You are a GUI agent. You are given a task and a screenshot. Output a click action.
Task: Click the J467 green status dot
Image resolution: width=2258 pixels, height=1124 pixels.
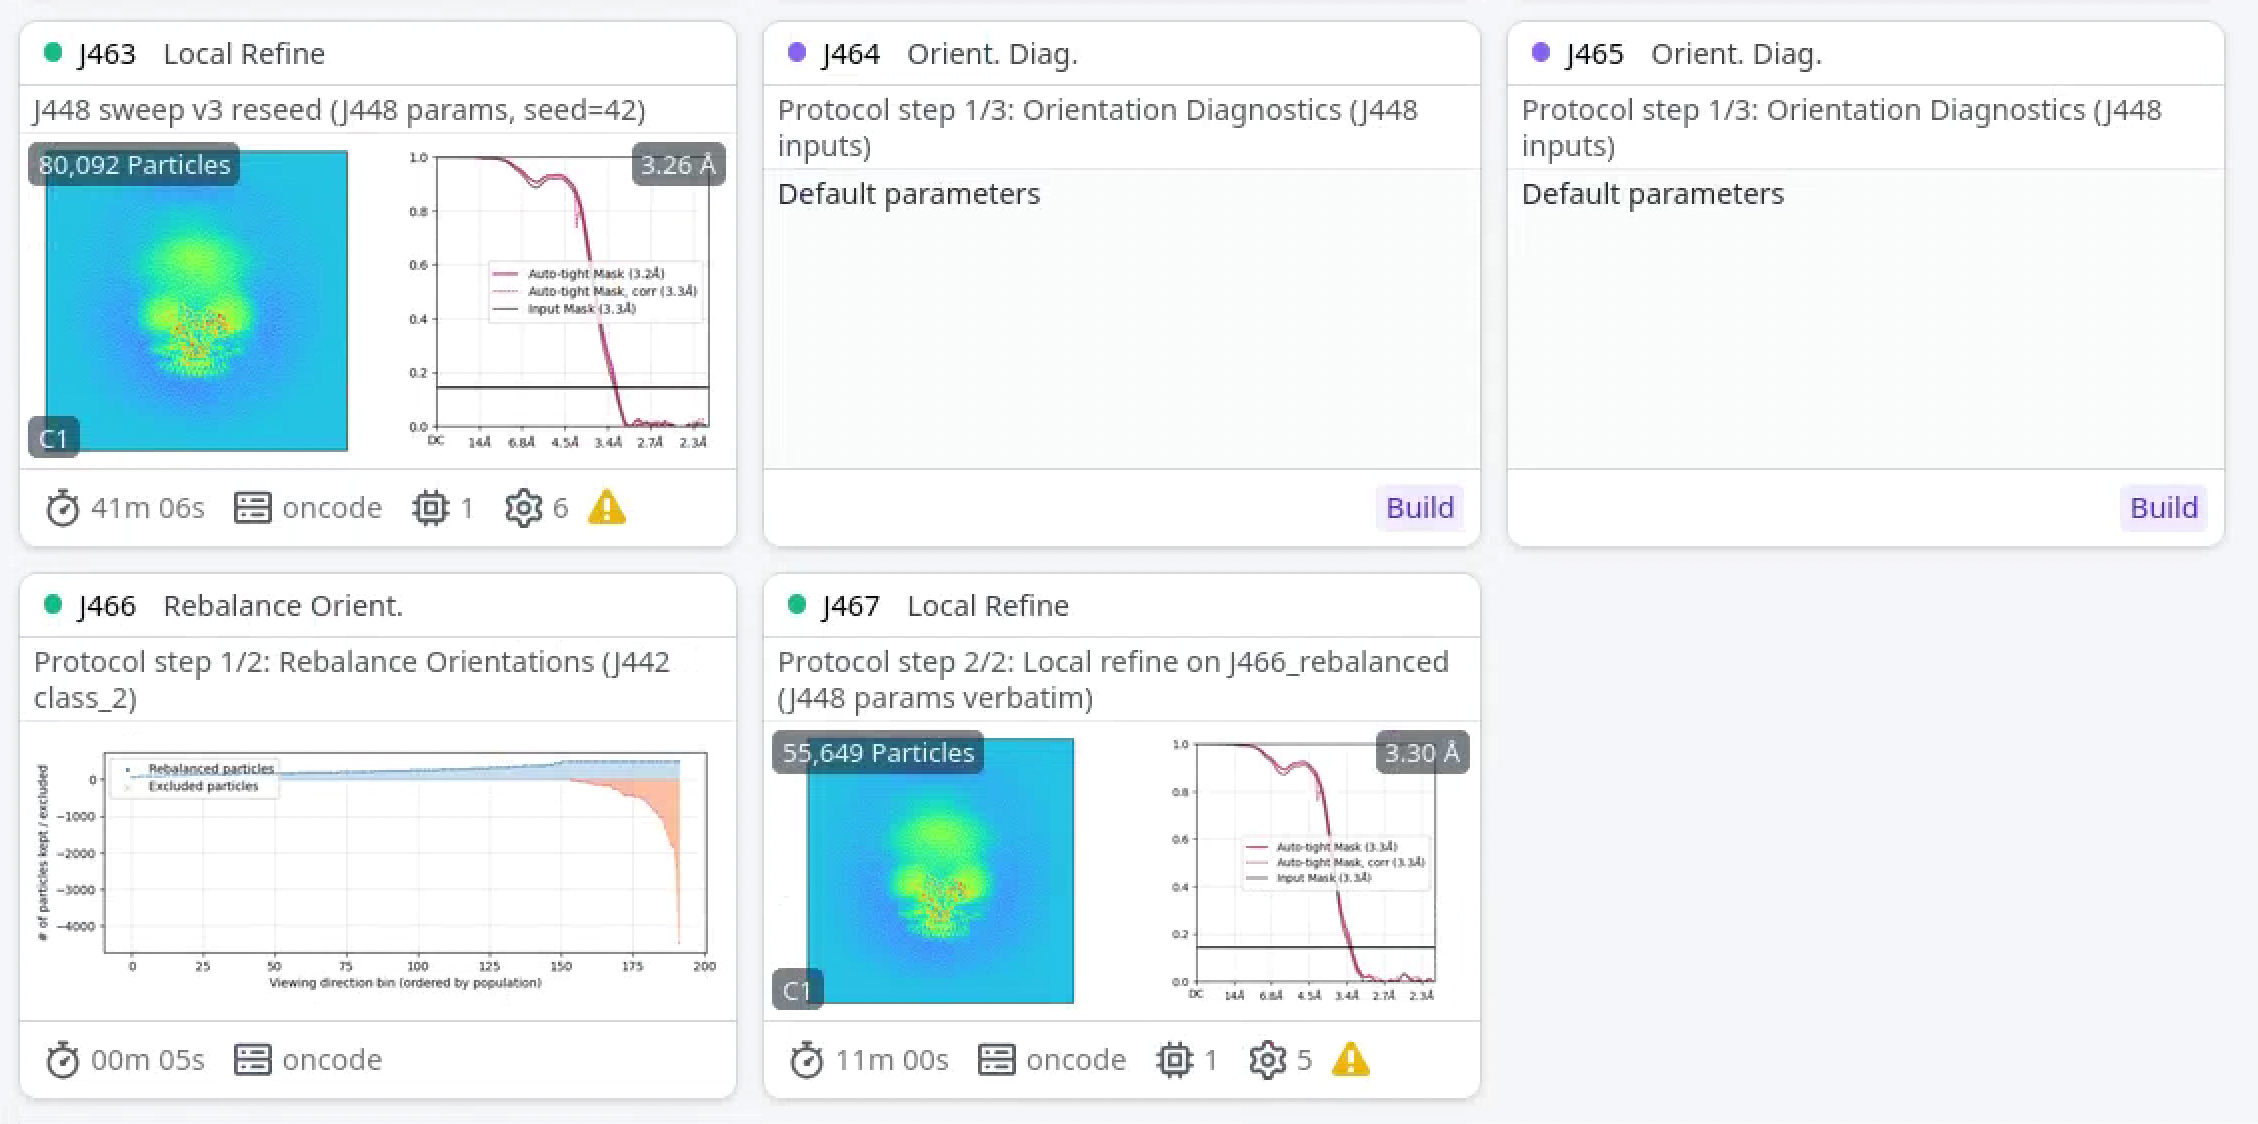797,604
